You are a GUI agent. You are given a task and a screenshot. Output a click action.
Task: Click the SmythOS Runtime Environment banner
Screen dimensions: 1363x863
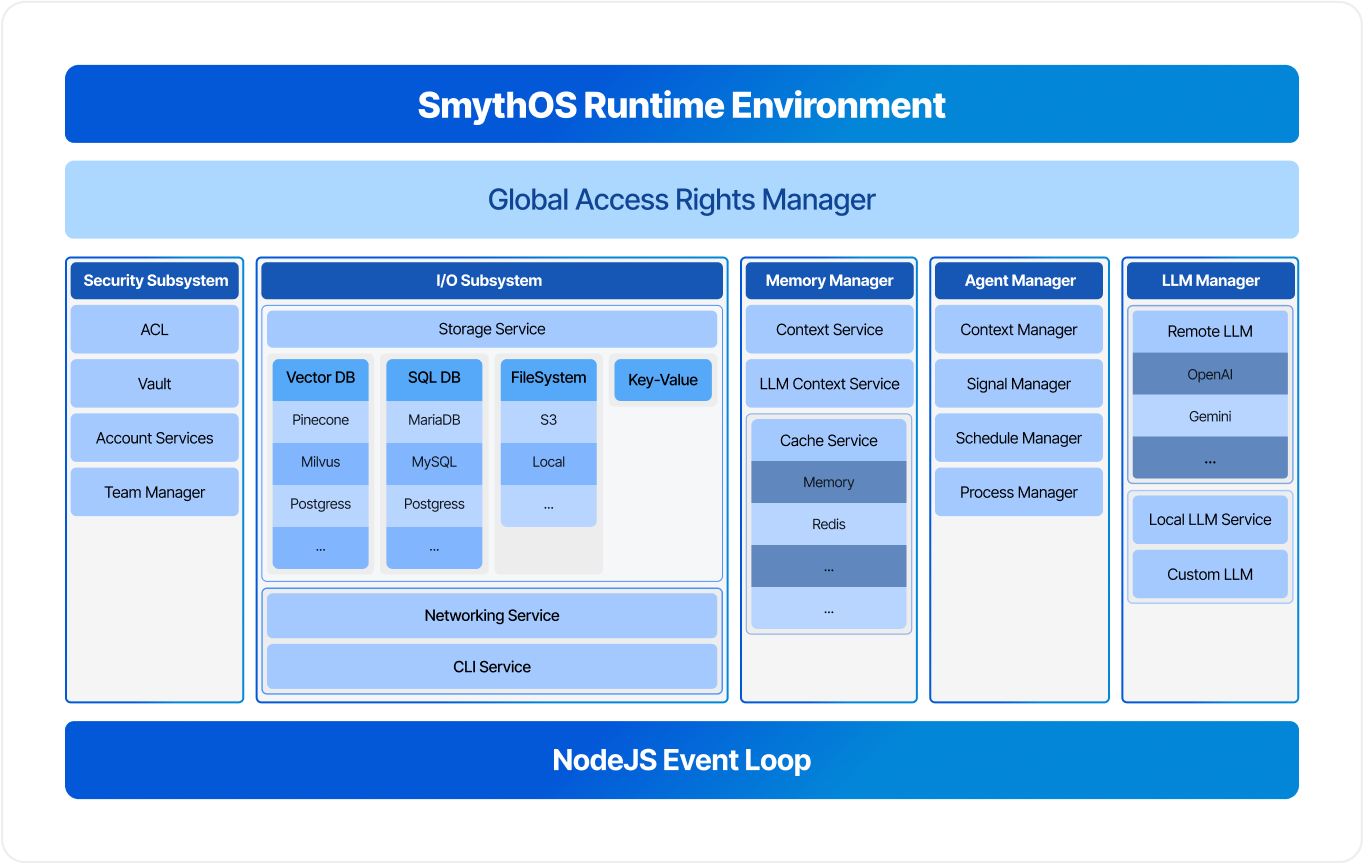[x=681, y=105]
